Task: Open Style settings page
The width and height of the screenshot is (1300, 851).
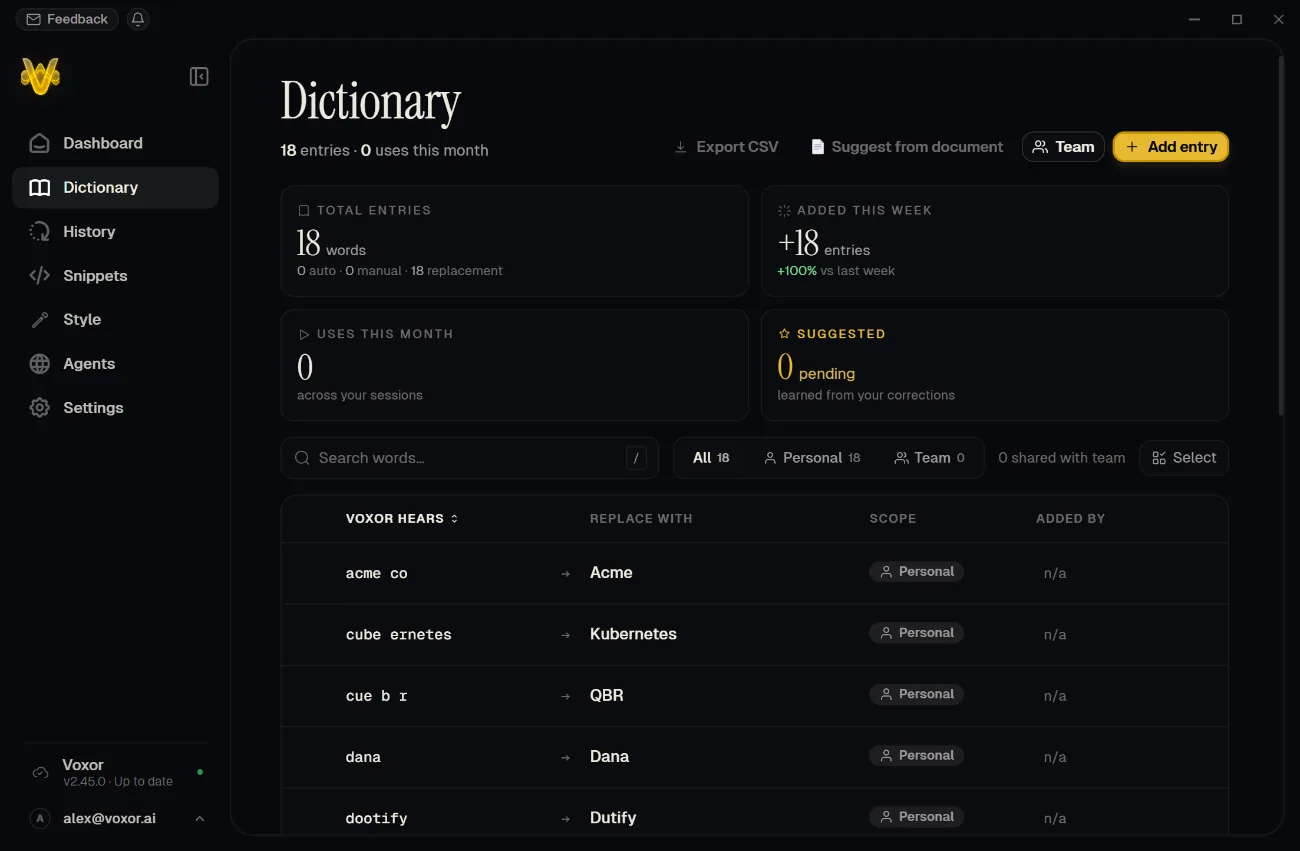Action: pyautogui.click(x=115, y=319)
